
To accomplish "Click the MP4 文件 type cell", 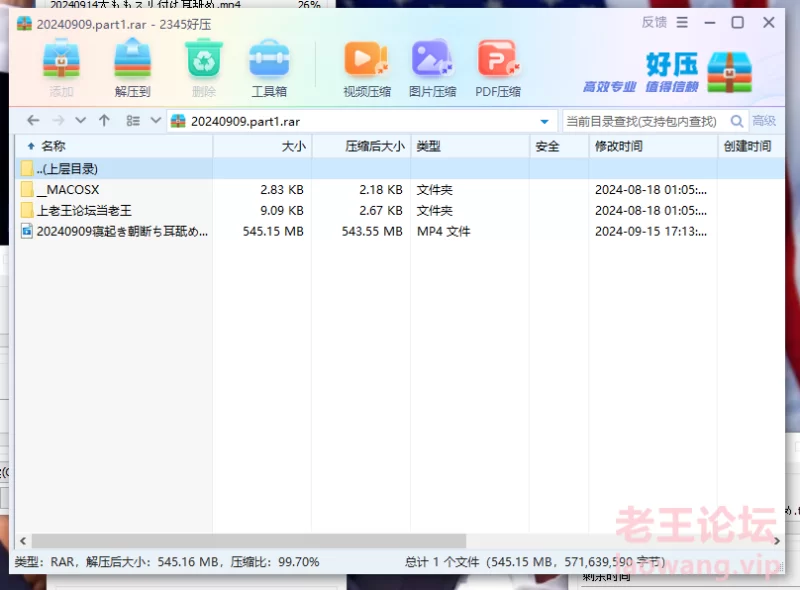I will [443, 231].
